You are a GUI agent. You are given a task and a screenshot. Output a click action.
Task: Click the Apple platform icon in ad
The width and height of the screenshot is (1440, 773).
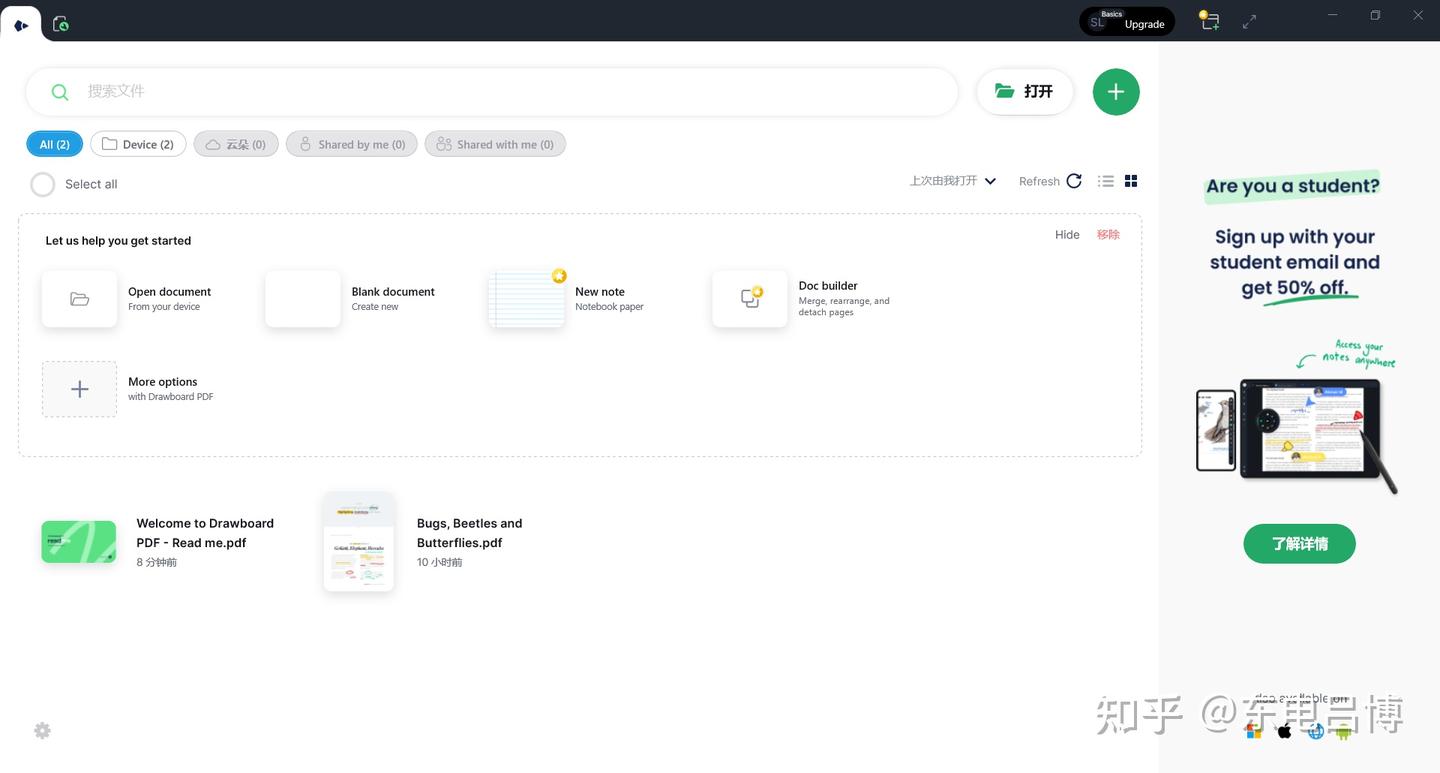(1285, 731)
